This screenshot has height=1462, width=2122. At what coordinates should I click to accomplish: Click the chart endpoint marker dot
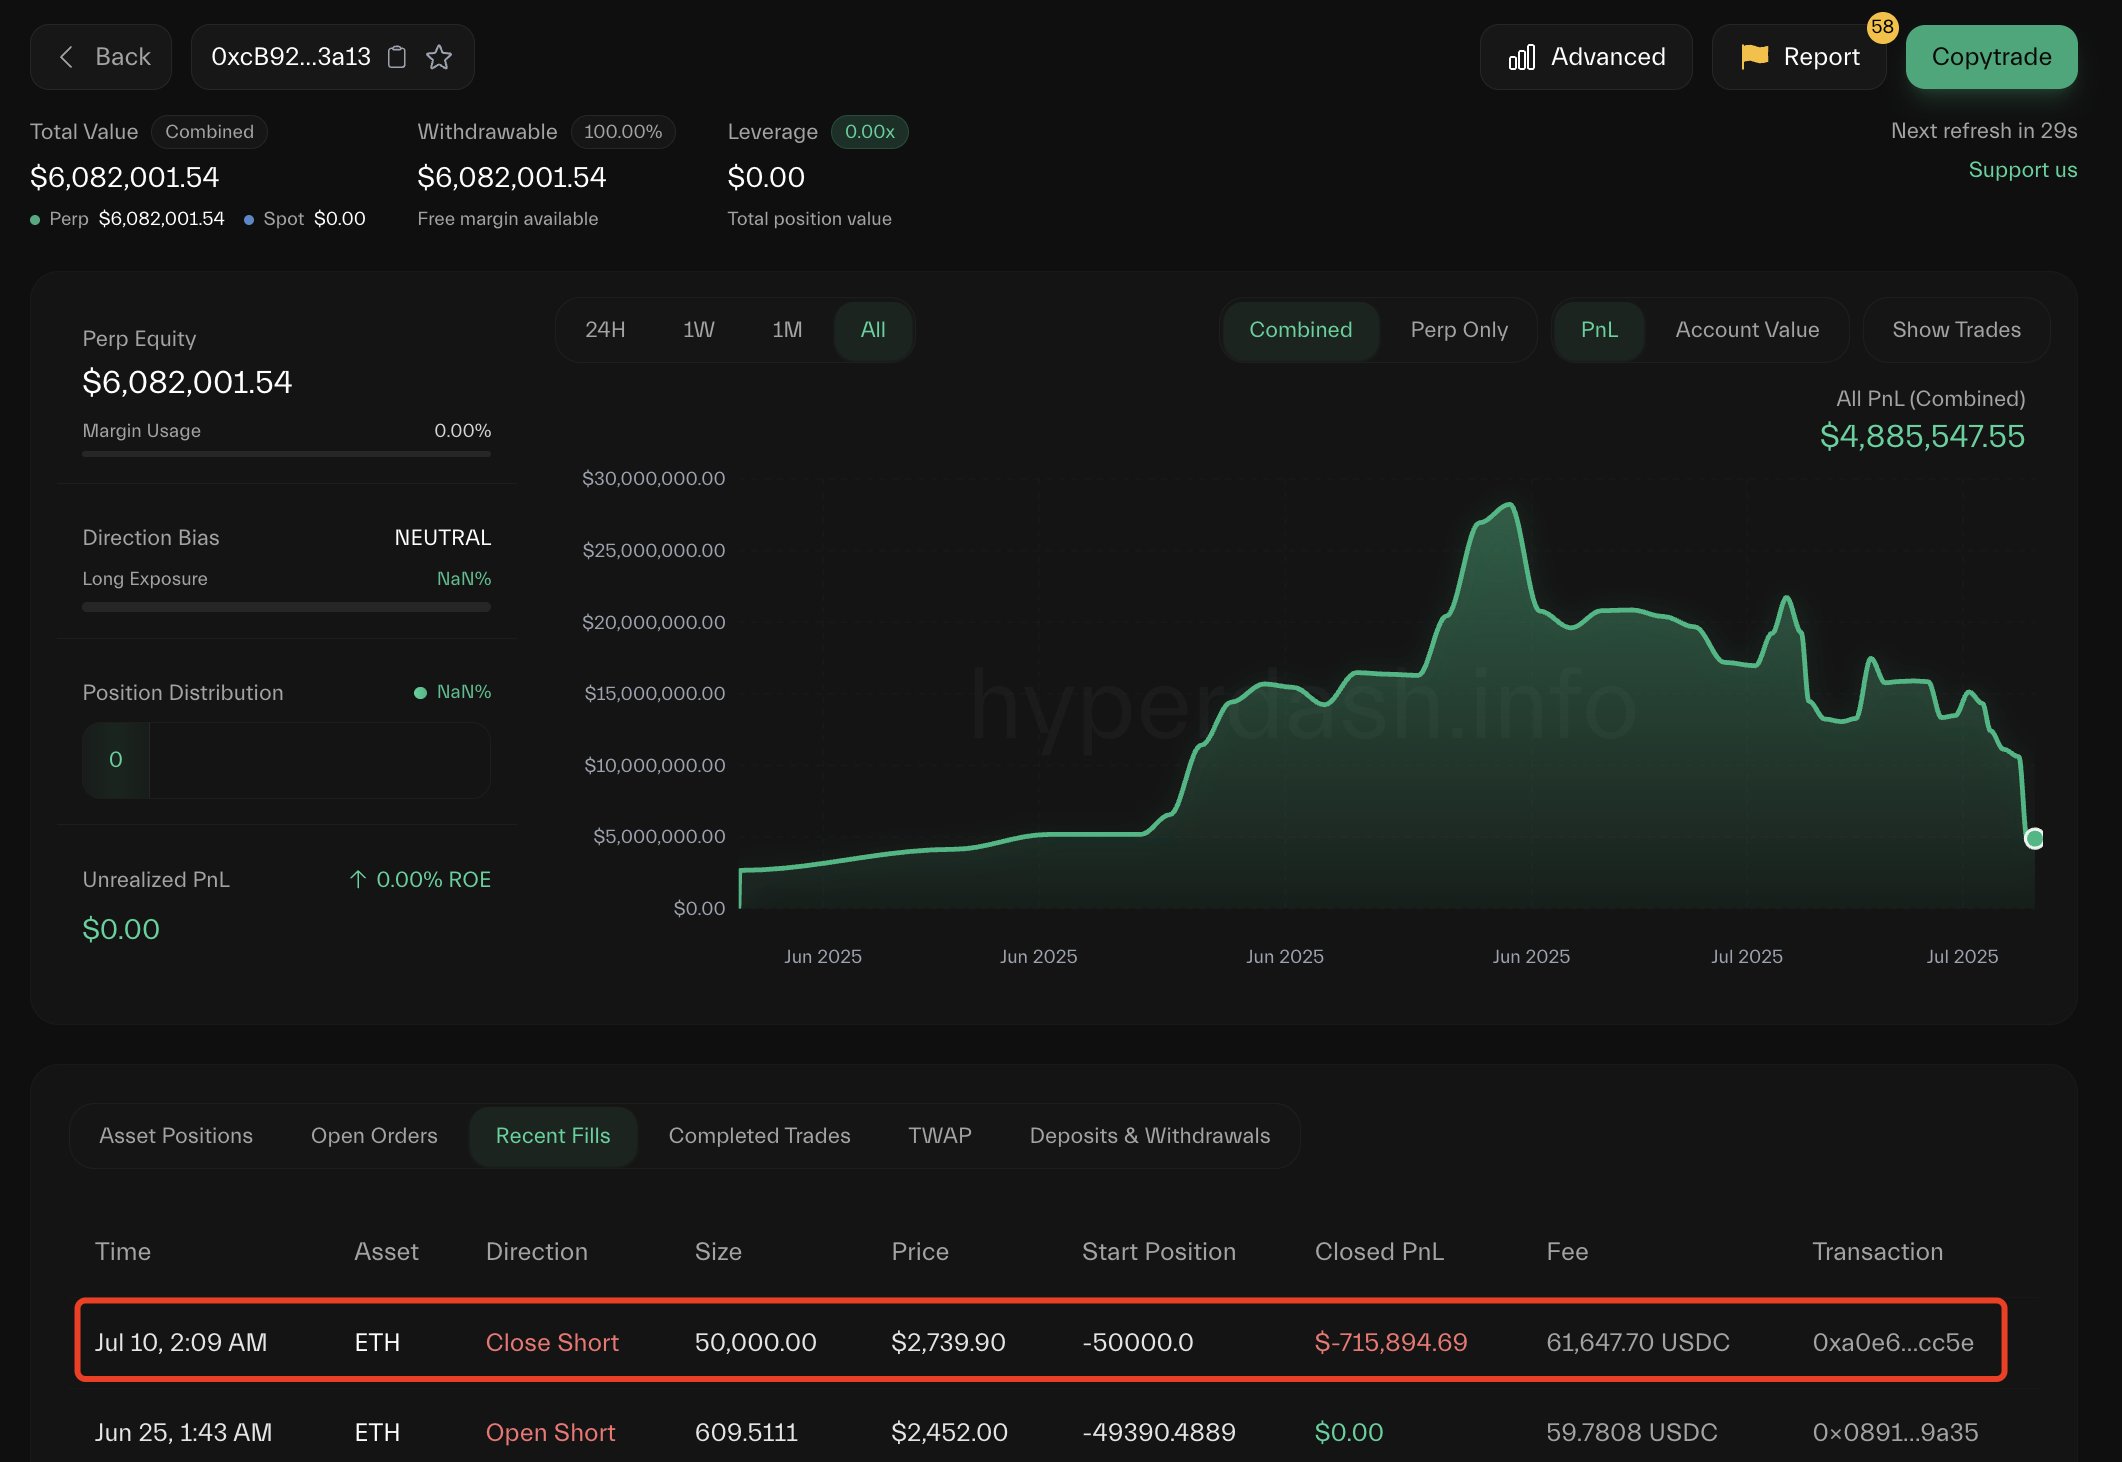2033,838
